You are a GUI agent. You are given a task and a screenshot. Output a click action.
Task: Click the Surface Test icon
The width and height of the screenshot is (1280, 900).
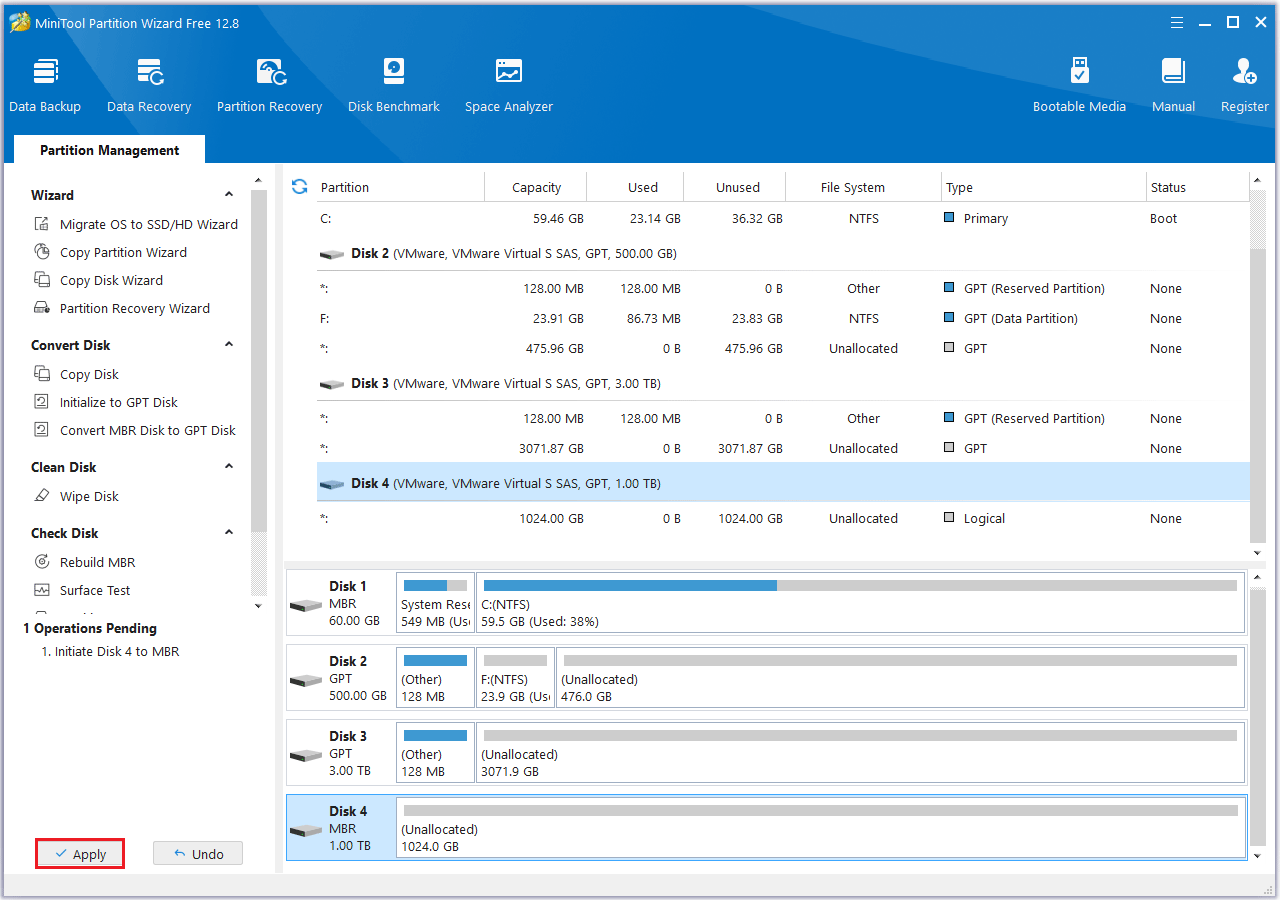tap(42, 590)
